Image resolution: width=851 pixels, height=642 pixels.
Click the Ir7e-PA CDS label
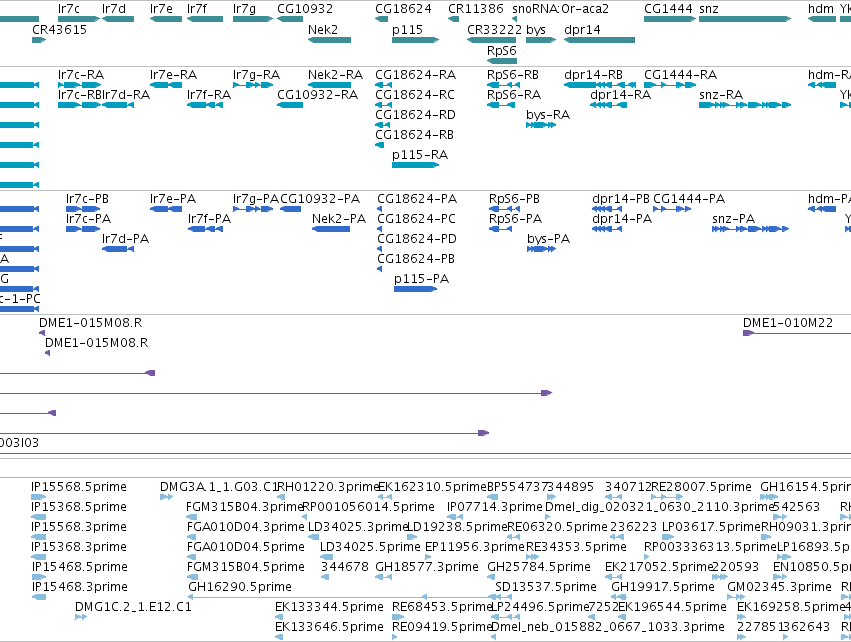[x=173, y=199]
